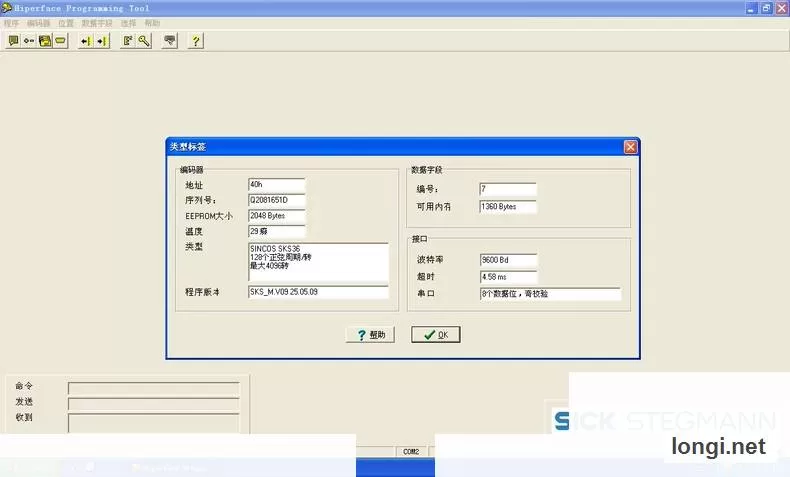Click the floppy disk save toolbar icon
This screenshot has width=790, height=477.
tap(45, 41)
